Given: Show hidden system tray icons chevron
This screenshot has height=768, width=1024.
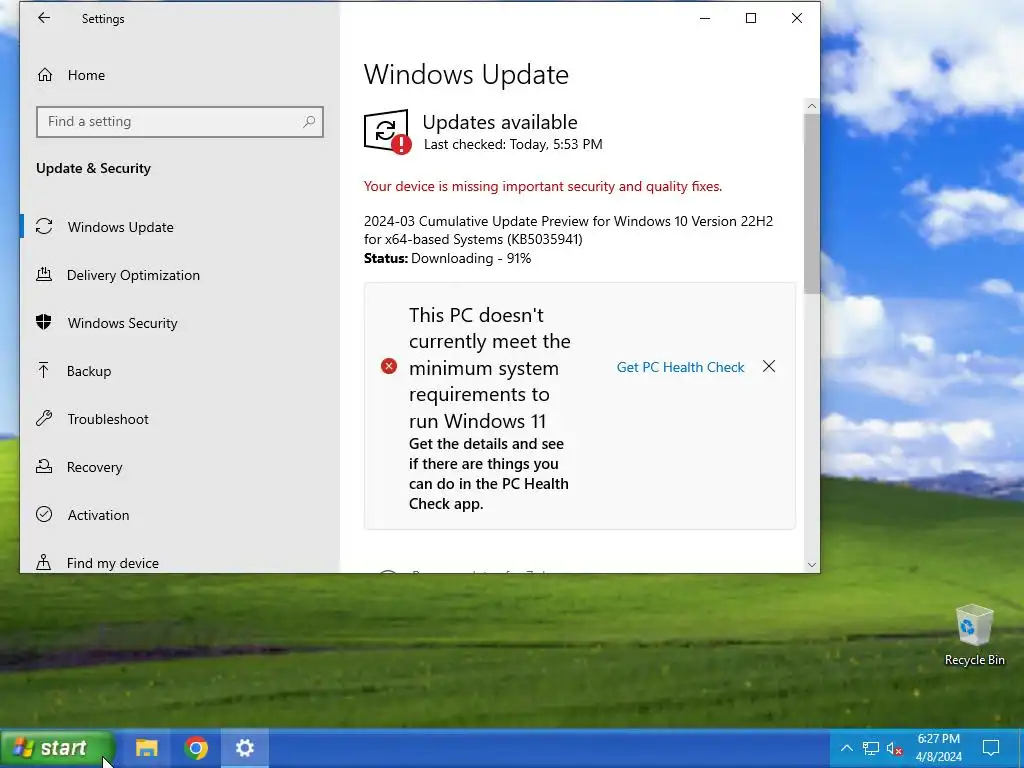Looking at the screenshot, I should tap(846, 748).
